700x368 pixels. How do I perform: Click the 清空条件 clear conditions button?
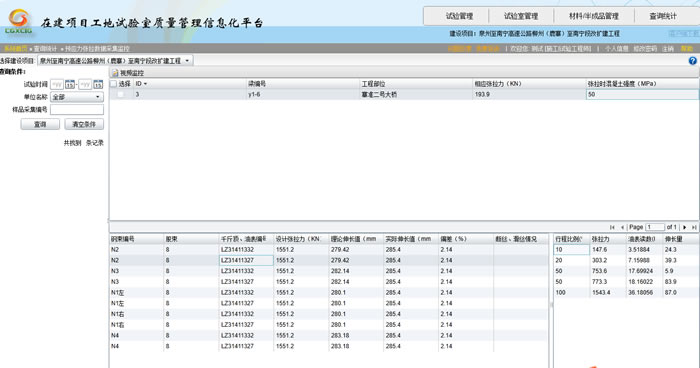(84, 124)
